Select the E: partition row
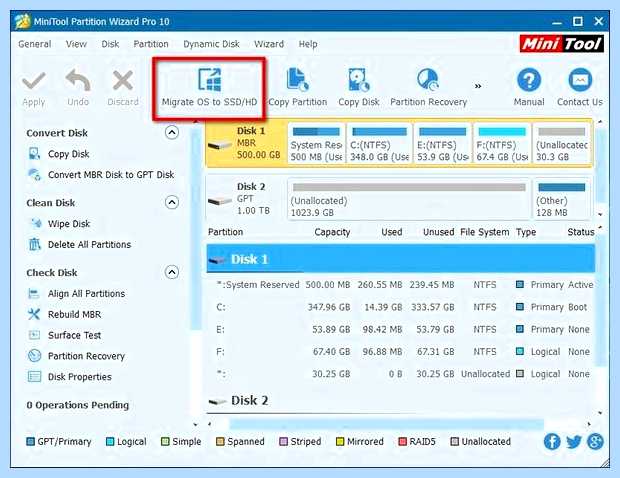Image resolution: width=620 pixels, height=478 pixels. [401, 329]
